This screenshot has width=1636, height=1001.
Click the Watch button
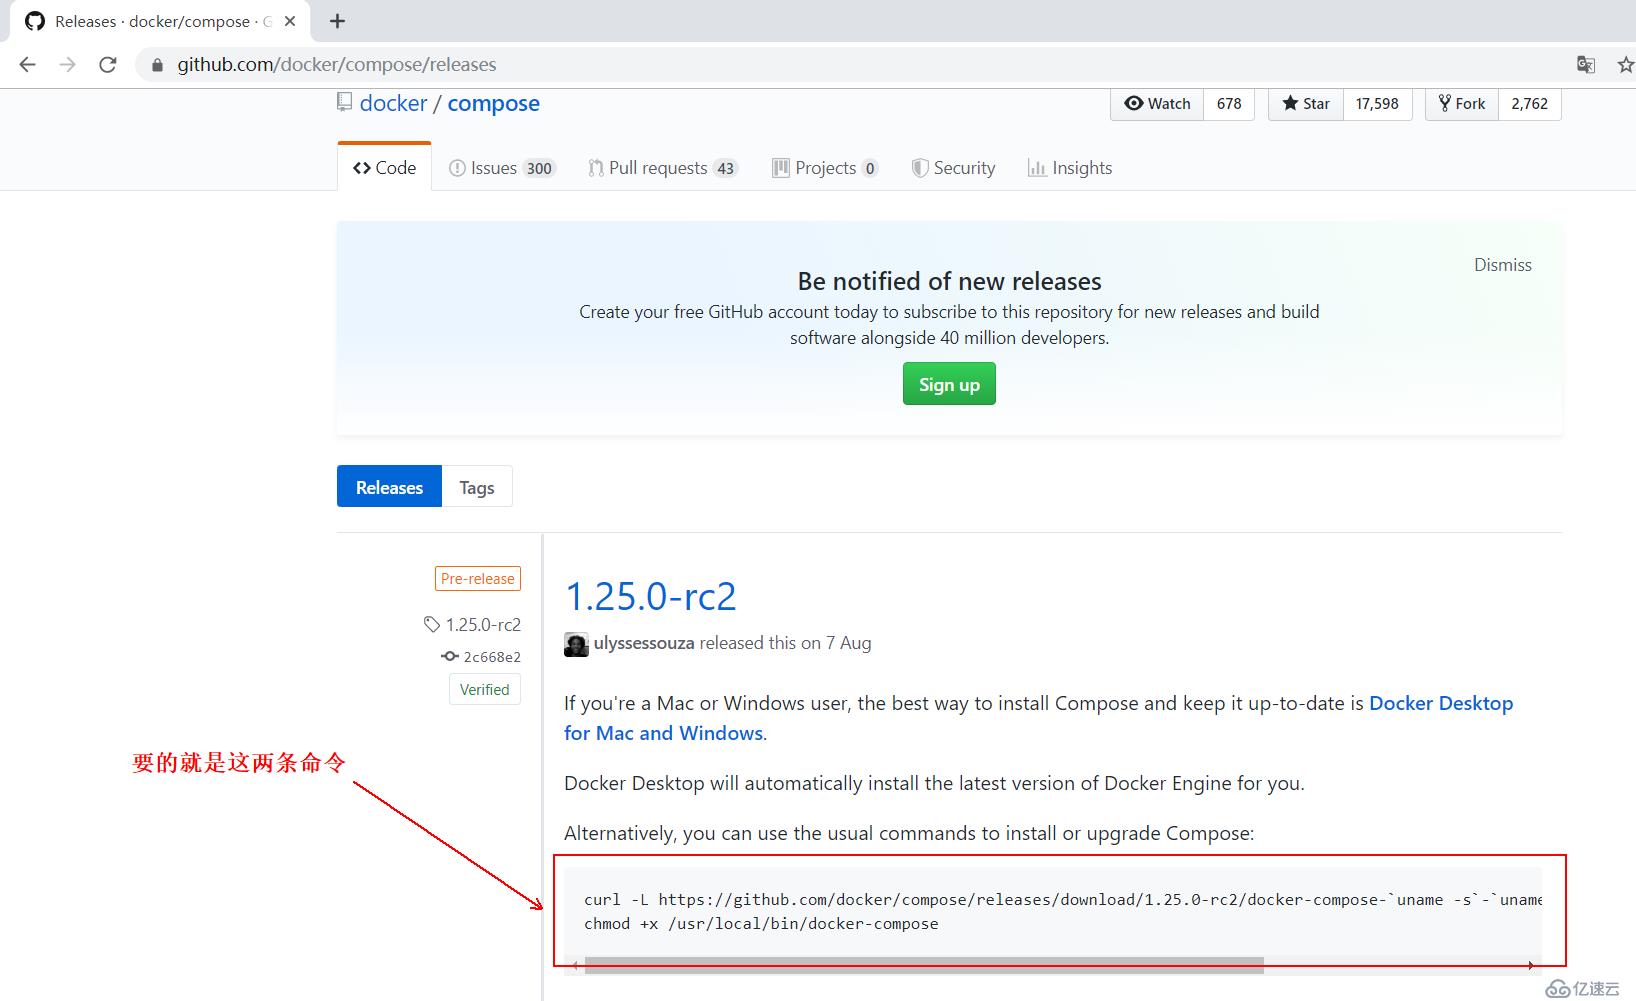coord(1157,104)
